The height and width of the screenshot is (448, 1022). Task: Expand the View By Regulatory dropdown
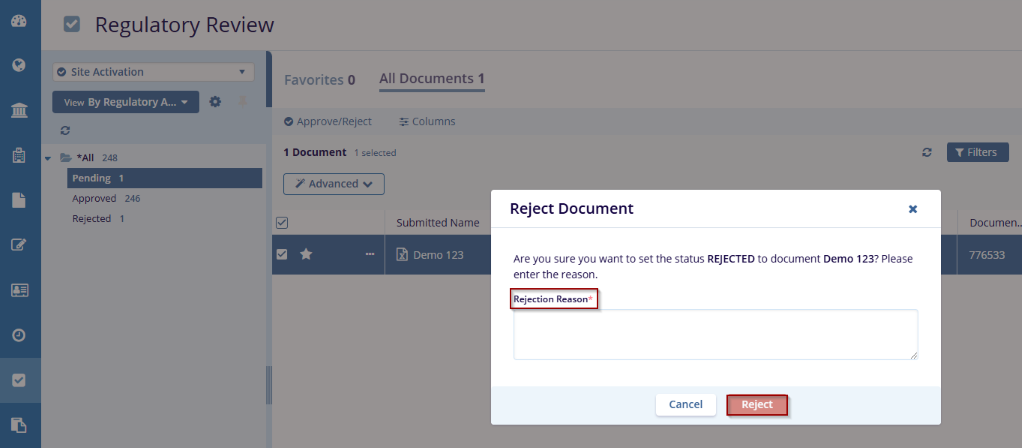[x=125, y=102]
